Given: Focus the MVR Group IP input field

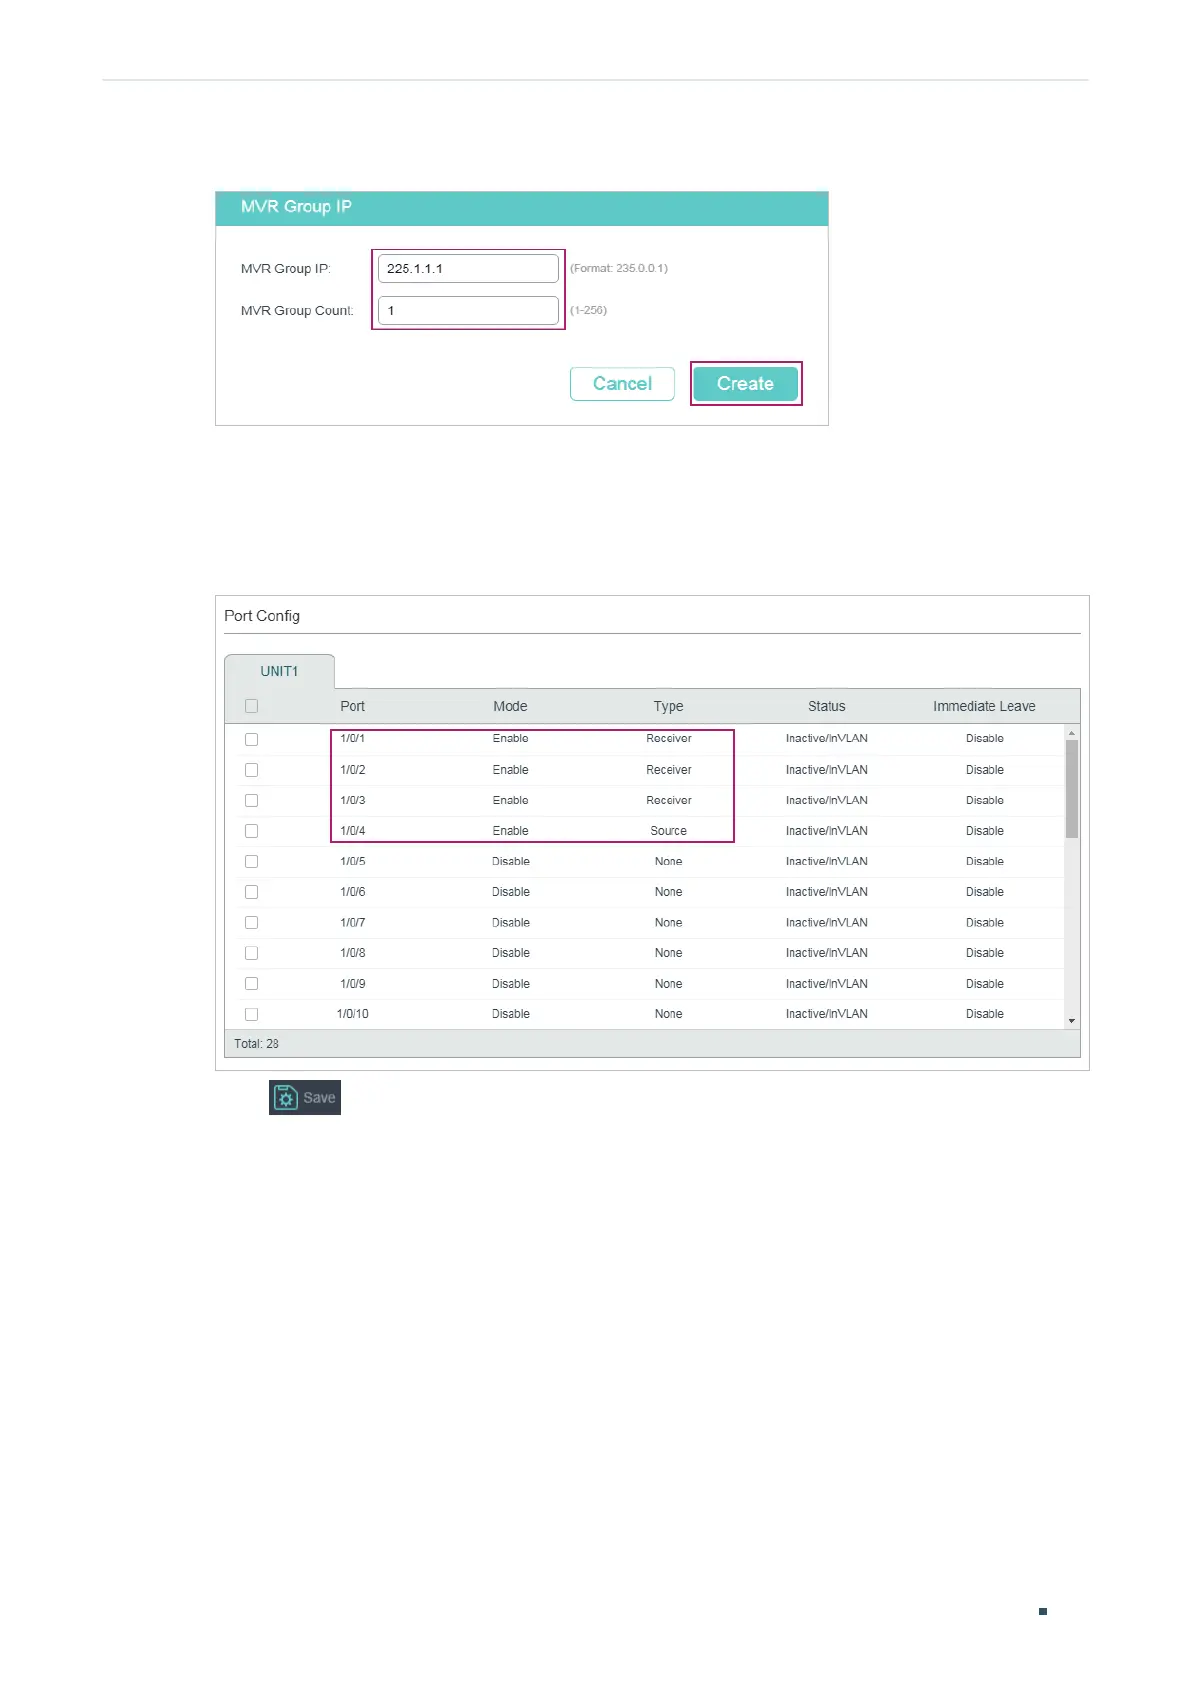Looking at the screenshot, I should coord(468,268).
